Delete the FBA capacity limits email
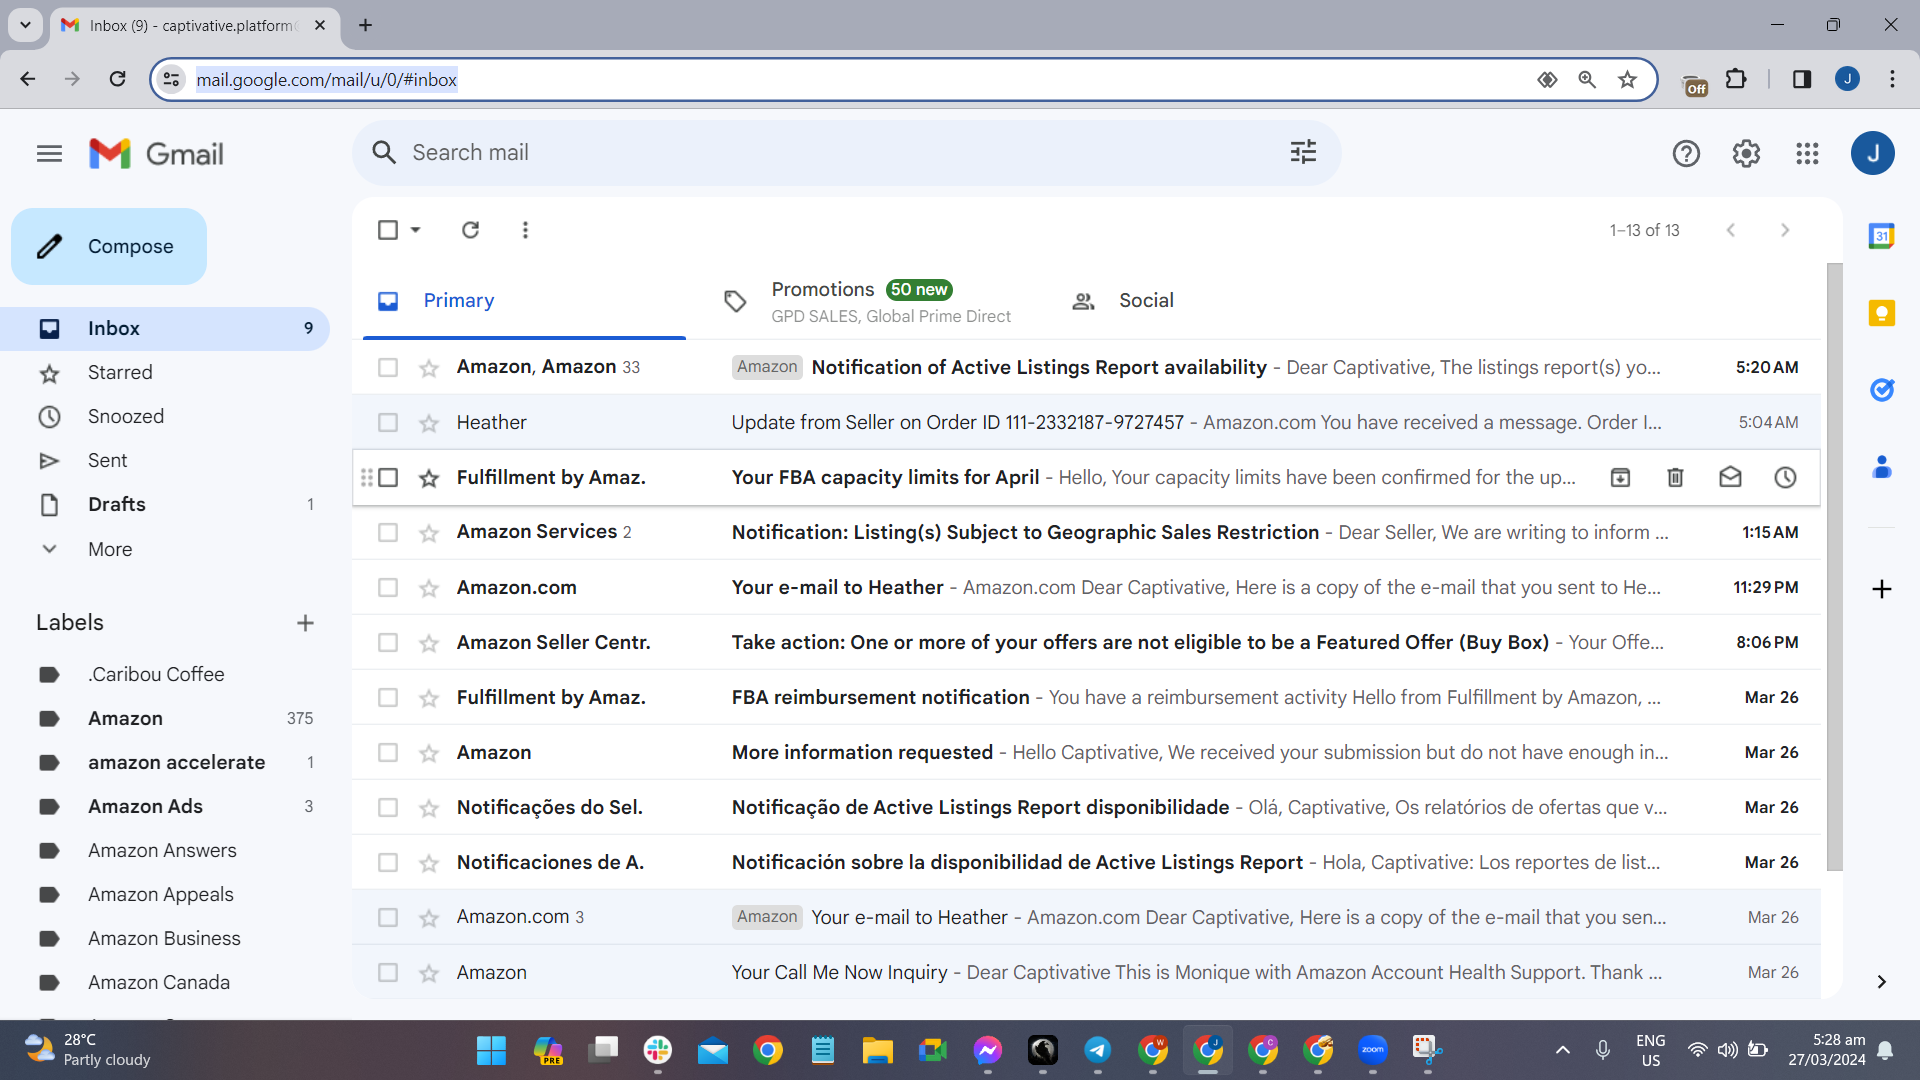This screenshot has width=1920, height=1080. point(1675,478)
